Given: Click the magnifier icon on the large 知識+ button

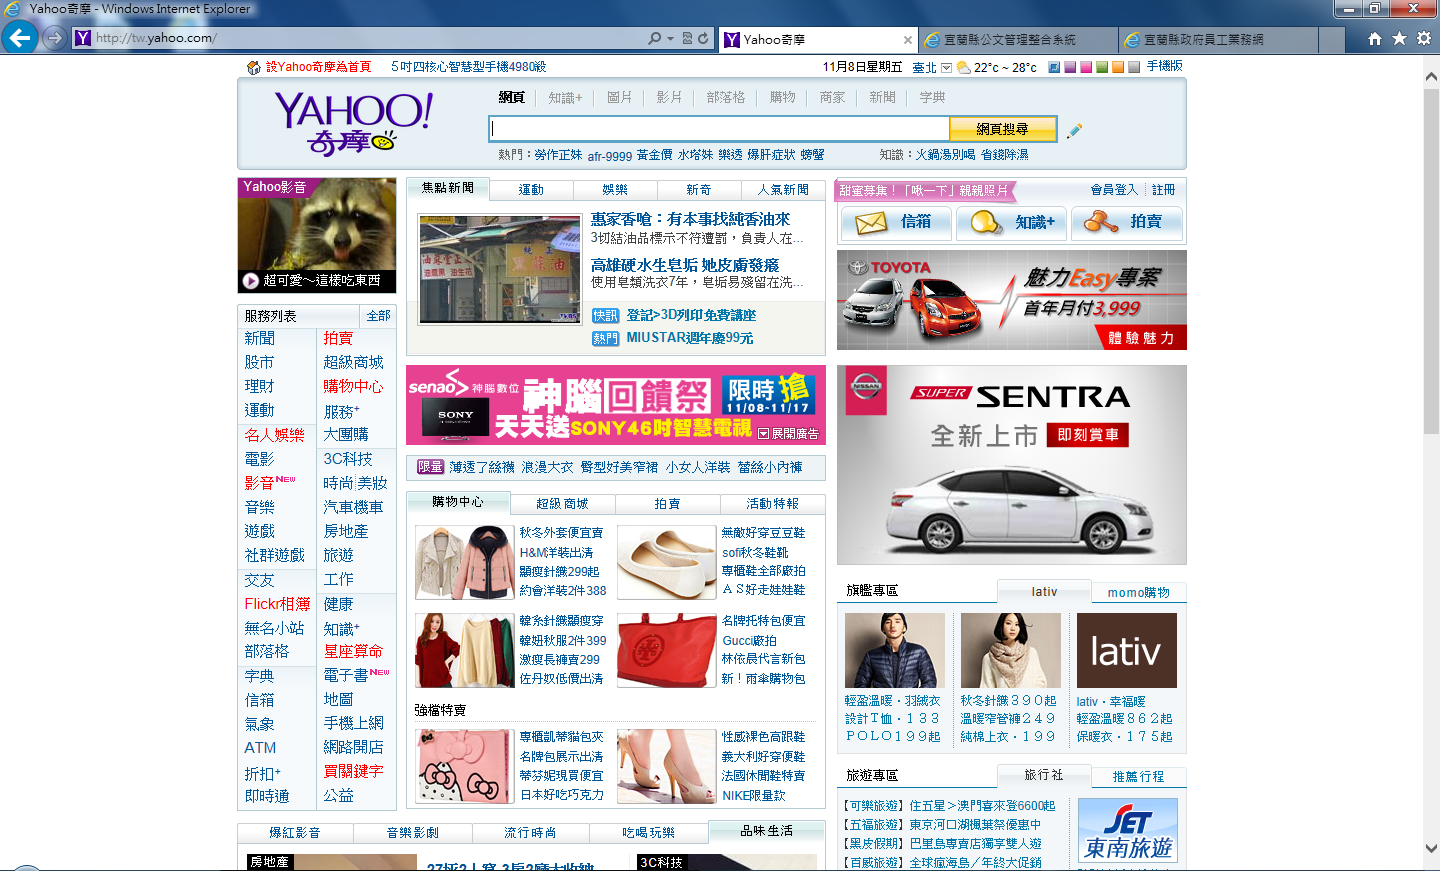Looking at the screenshot, I should pos(987,222).
